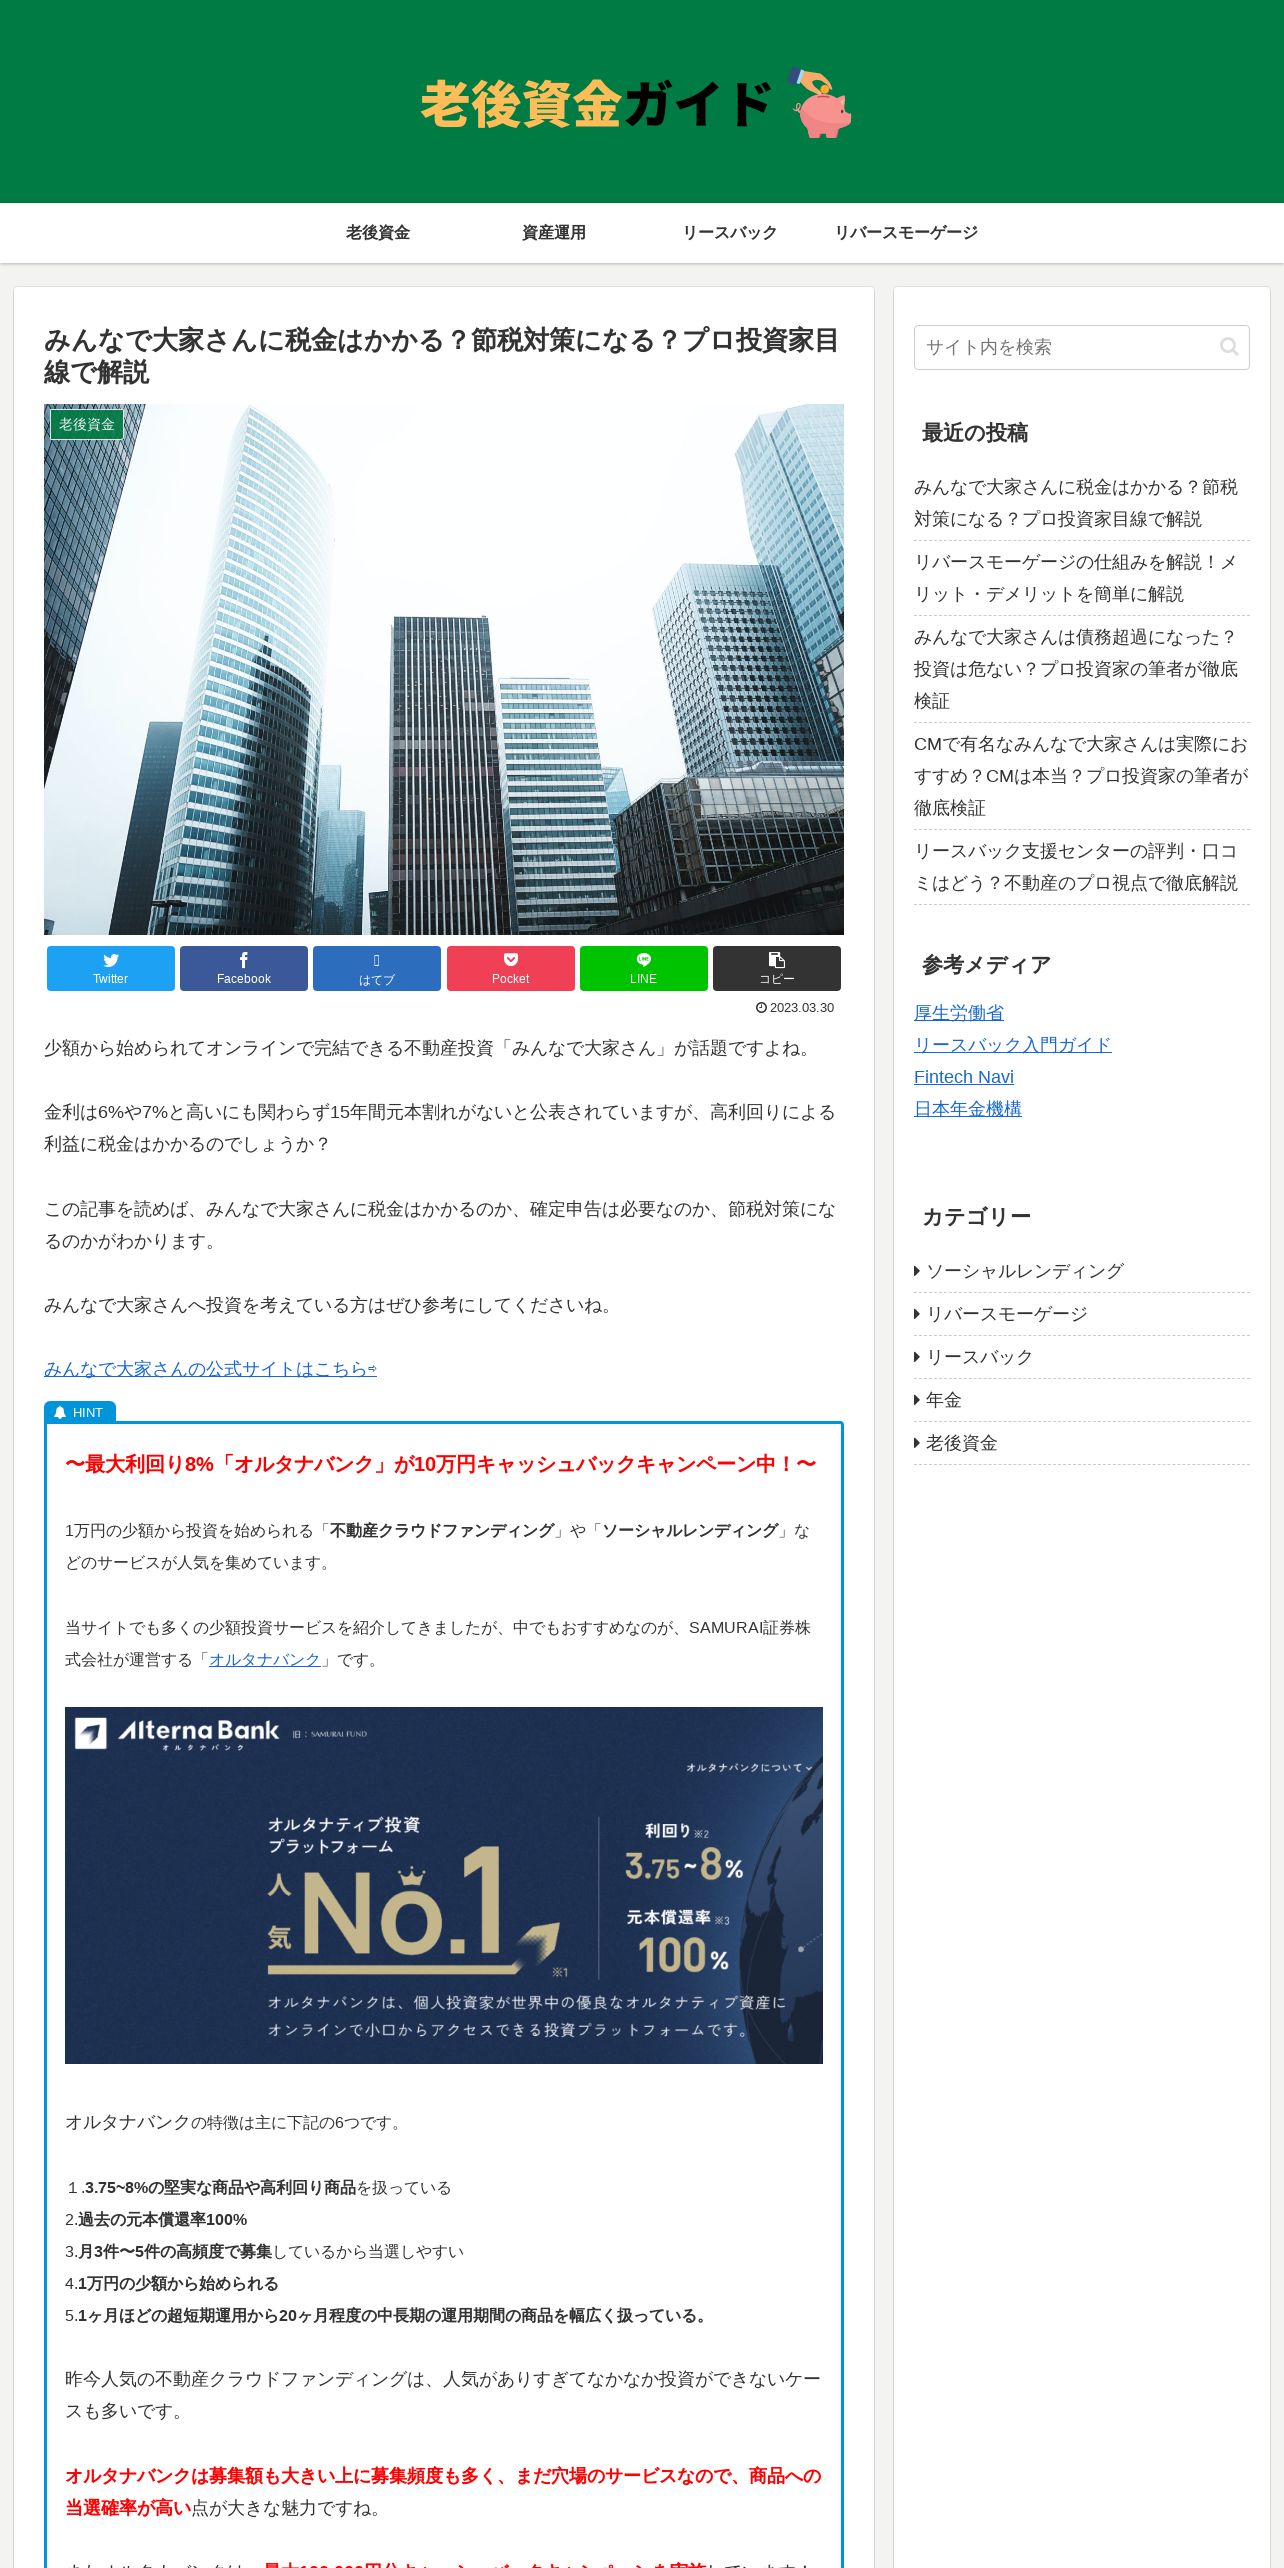Screen dimensions: 1284x2568
Task: Open the 老後資金 menu item
Action: click(x=378, y=233)
